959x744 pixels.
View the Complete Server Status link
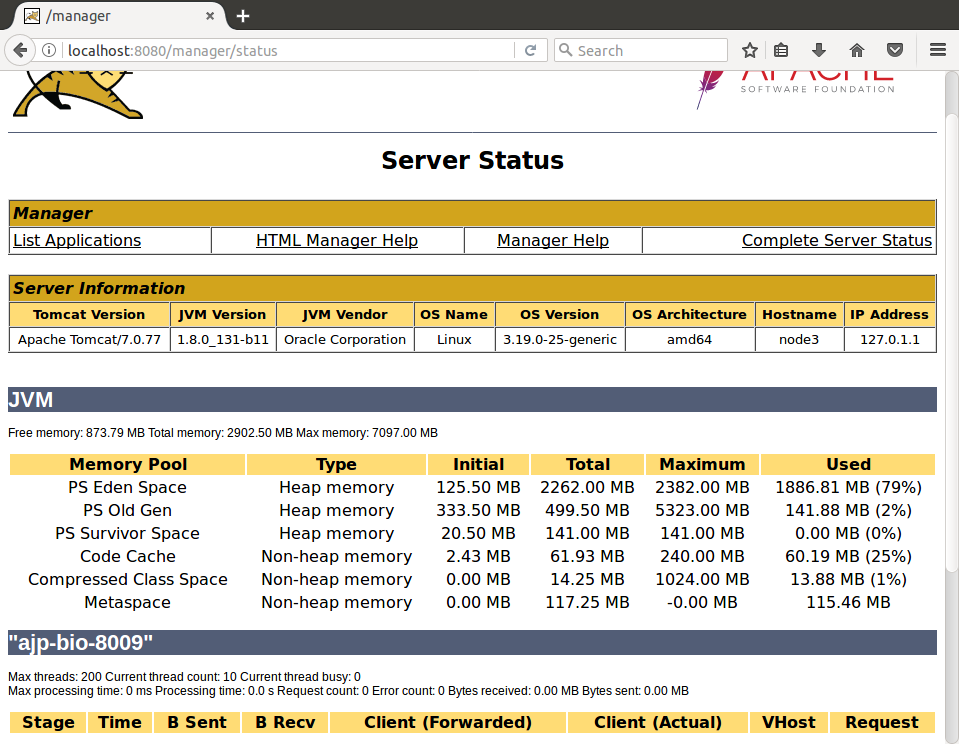(837, 240)
